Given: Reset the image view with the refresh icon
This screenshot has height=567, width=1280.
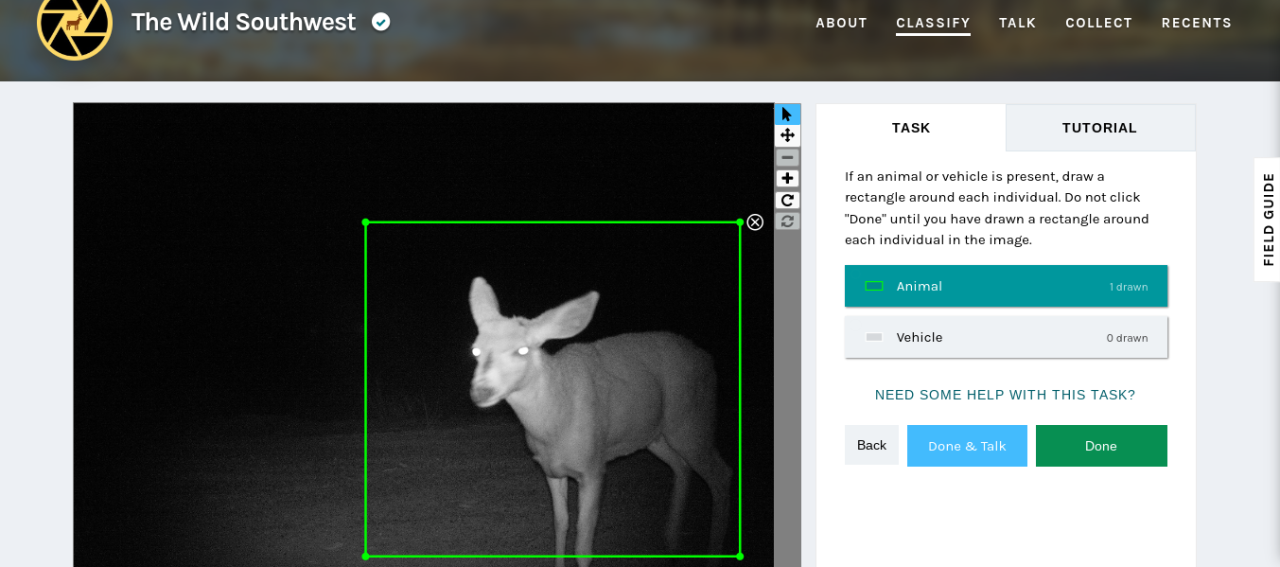Looking at the screenshot, I should click(x=787, y=221).
